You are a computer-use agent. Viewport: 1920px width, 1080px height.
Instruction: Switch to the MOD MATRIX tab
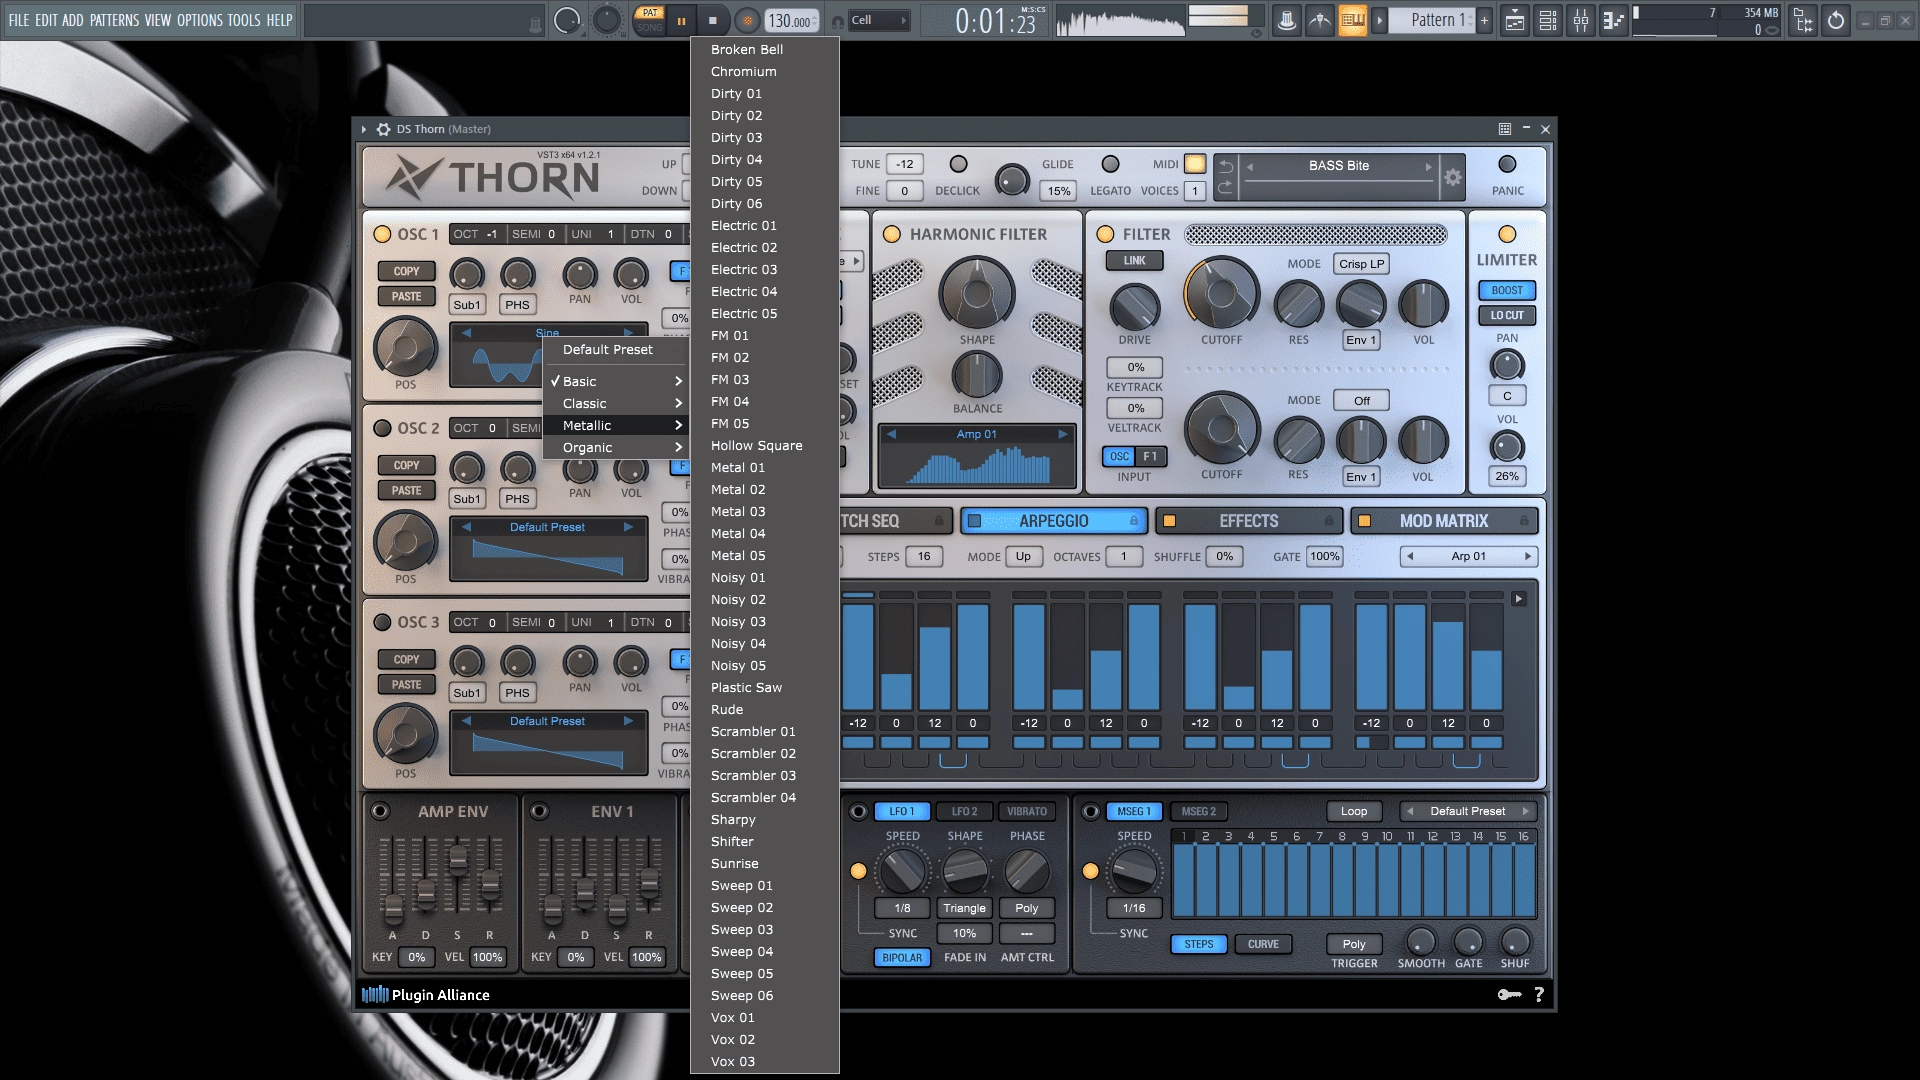(x=1443, y=521)
